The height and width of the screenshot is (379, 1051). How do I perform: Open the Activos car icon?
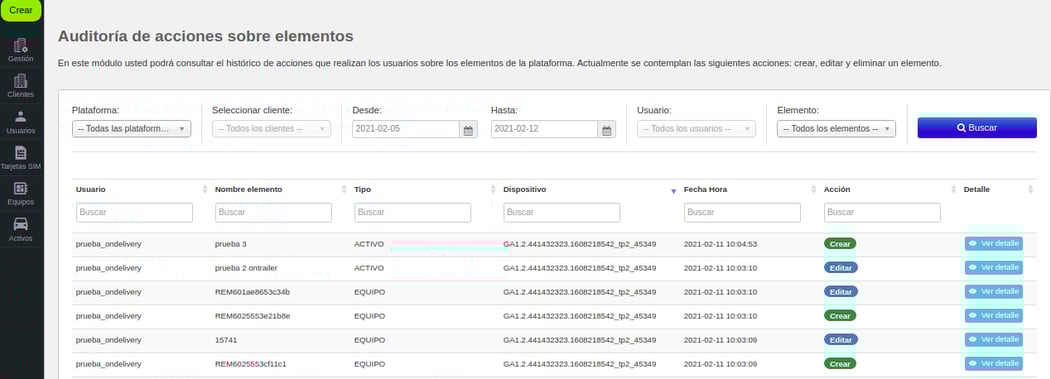click(x=21, y=225)
